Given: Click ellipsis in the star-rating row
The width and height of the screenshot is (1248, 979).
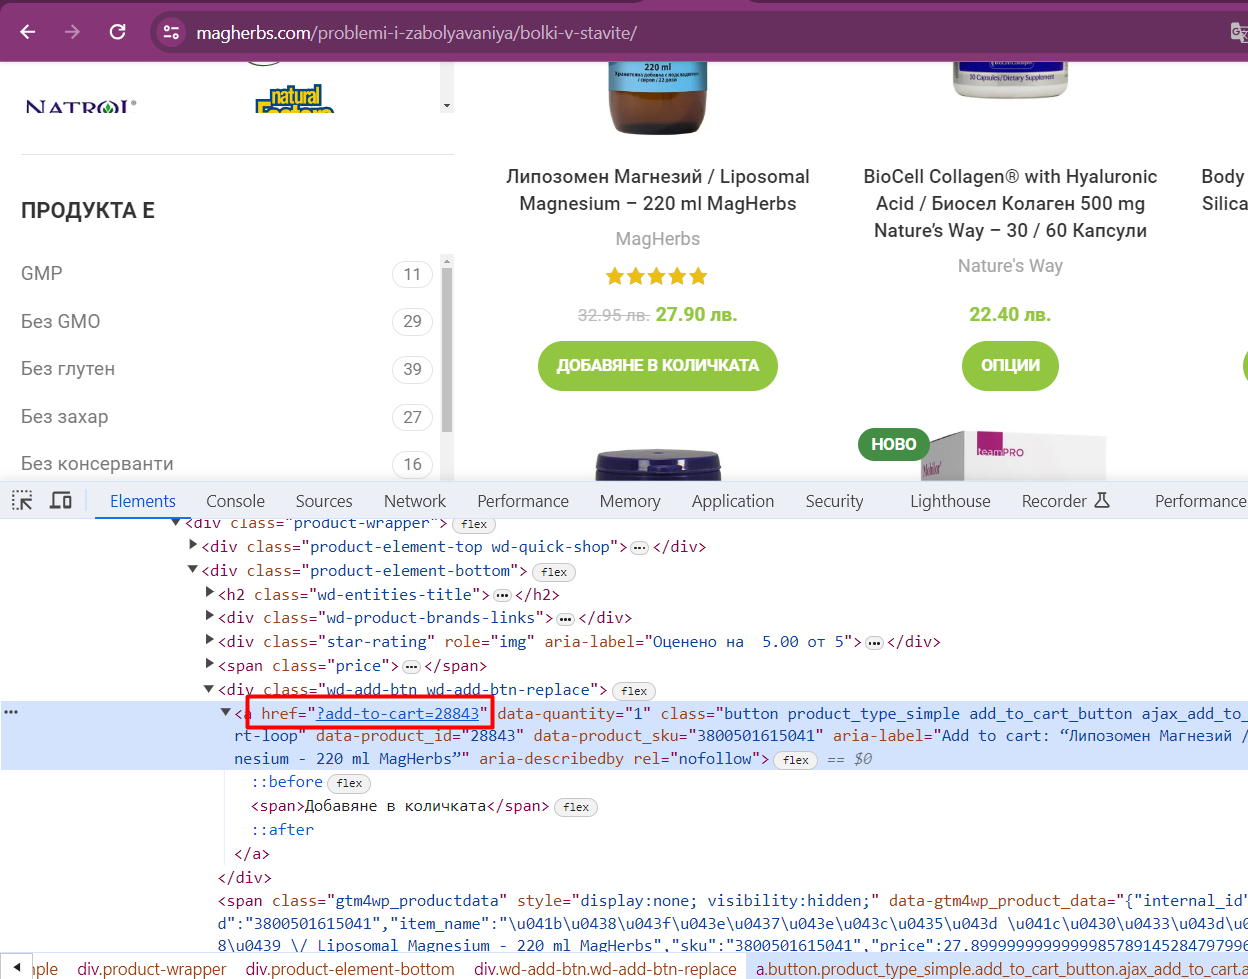Looking at the screenshot, I should pos(874,643).
